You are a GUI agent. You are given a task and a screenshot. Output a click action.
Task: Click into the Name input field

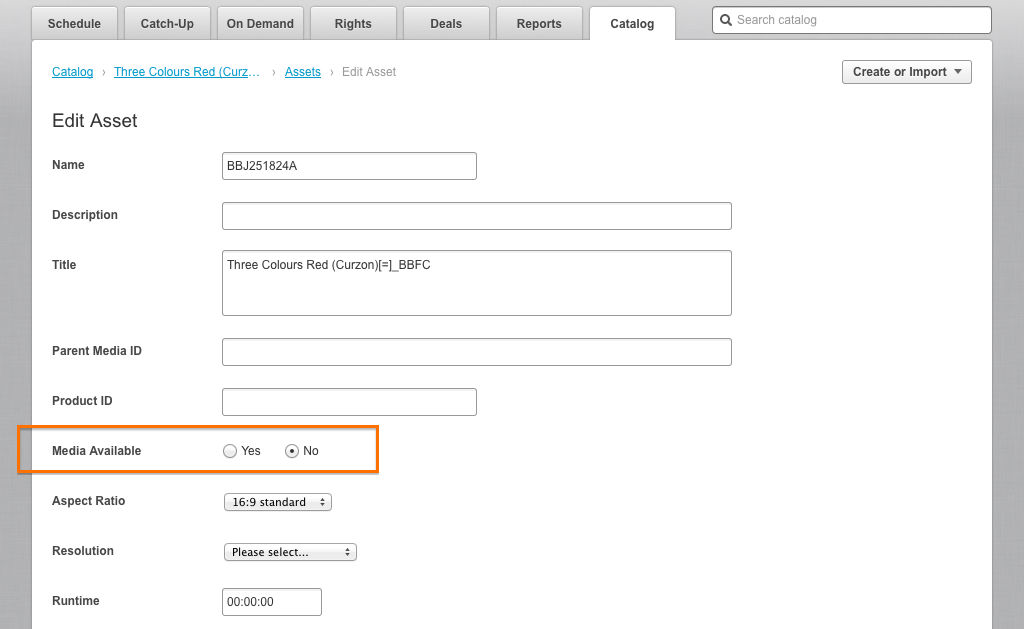(x=349, y=166)
